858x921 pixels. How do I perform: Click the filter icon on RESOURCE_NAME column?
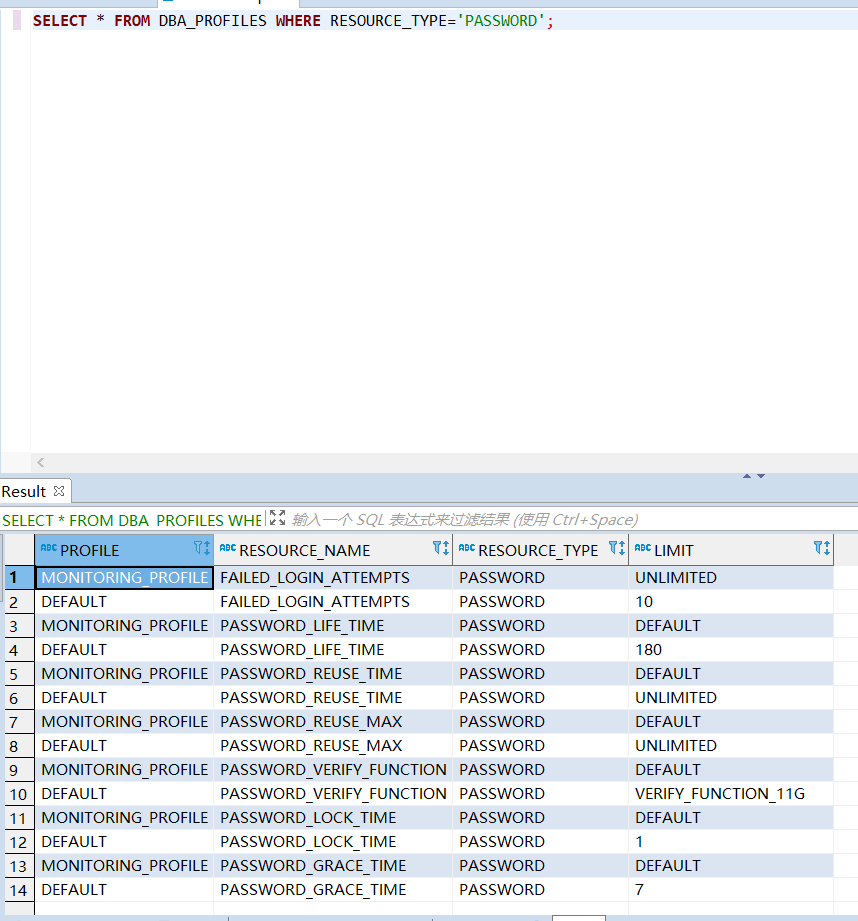(440, 548)
